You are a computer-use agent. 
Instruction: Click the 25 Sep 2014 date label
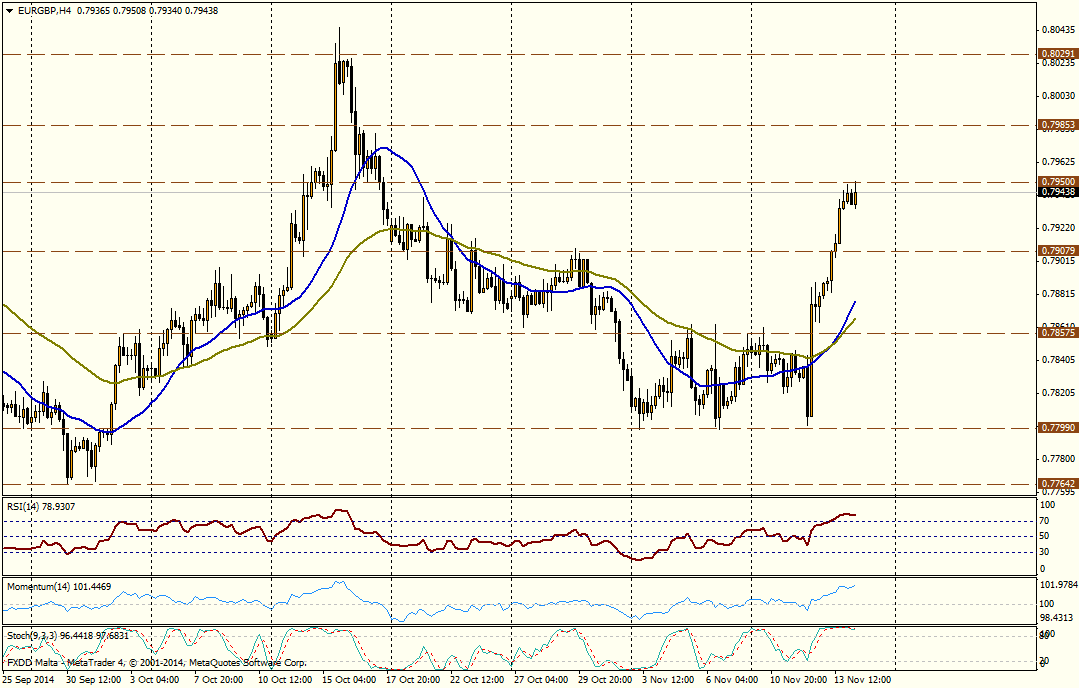30,680
